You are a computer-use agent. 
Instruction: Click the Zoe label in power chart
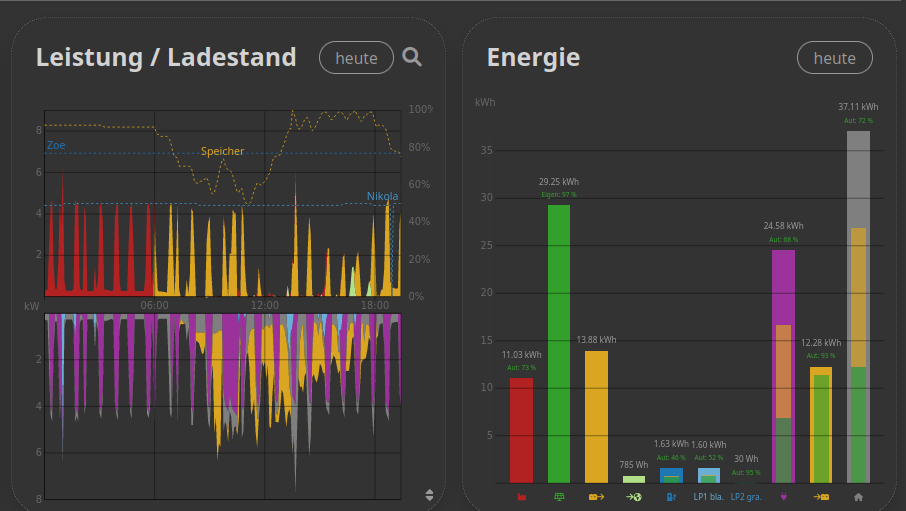pos(56,145)
